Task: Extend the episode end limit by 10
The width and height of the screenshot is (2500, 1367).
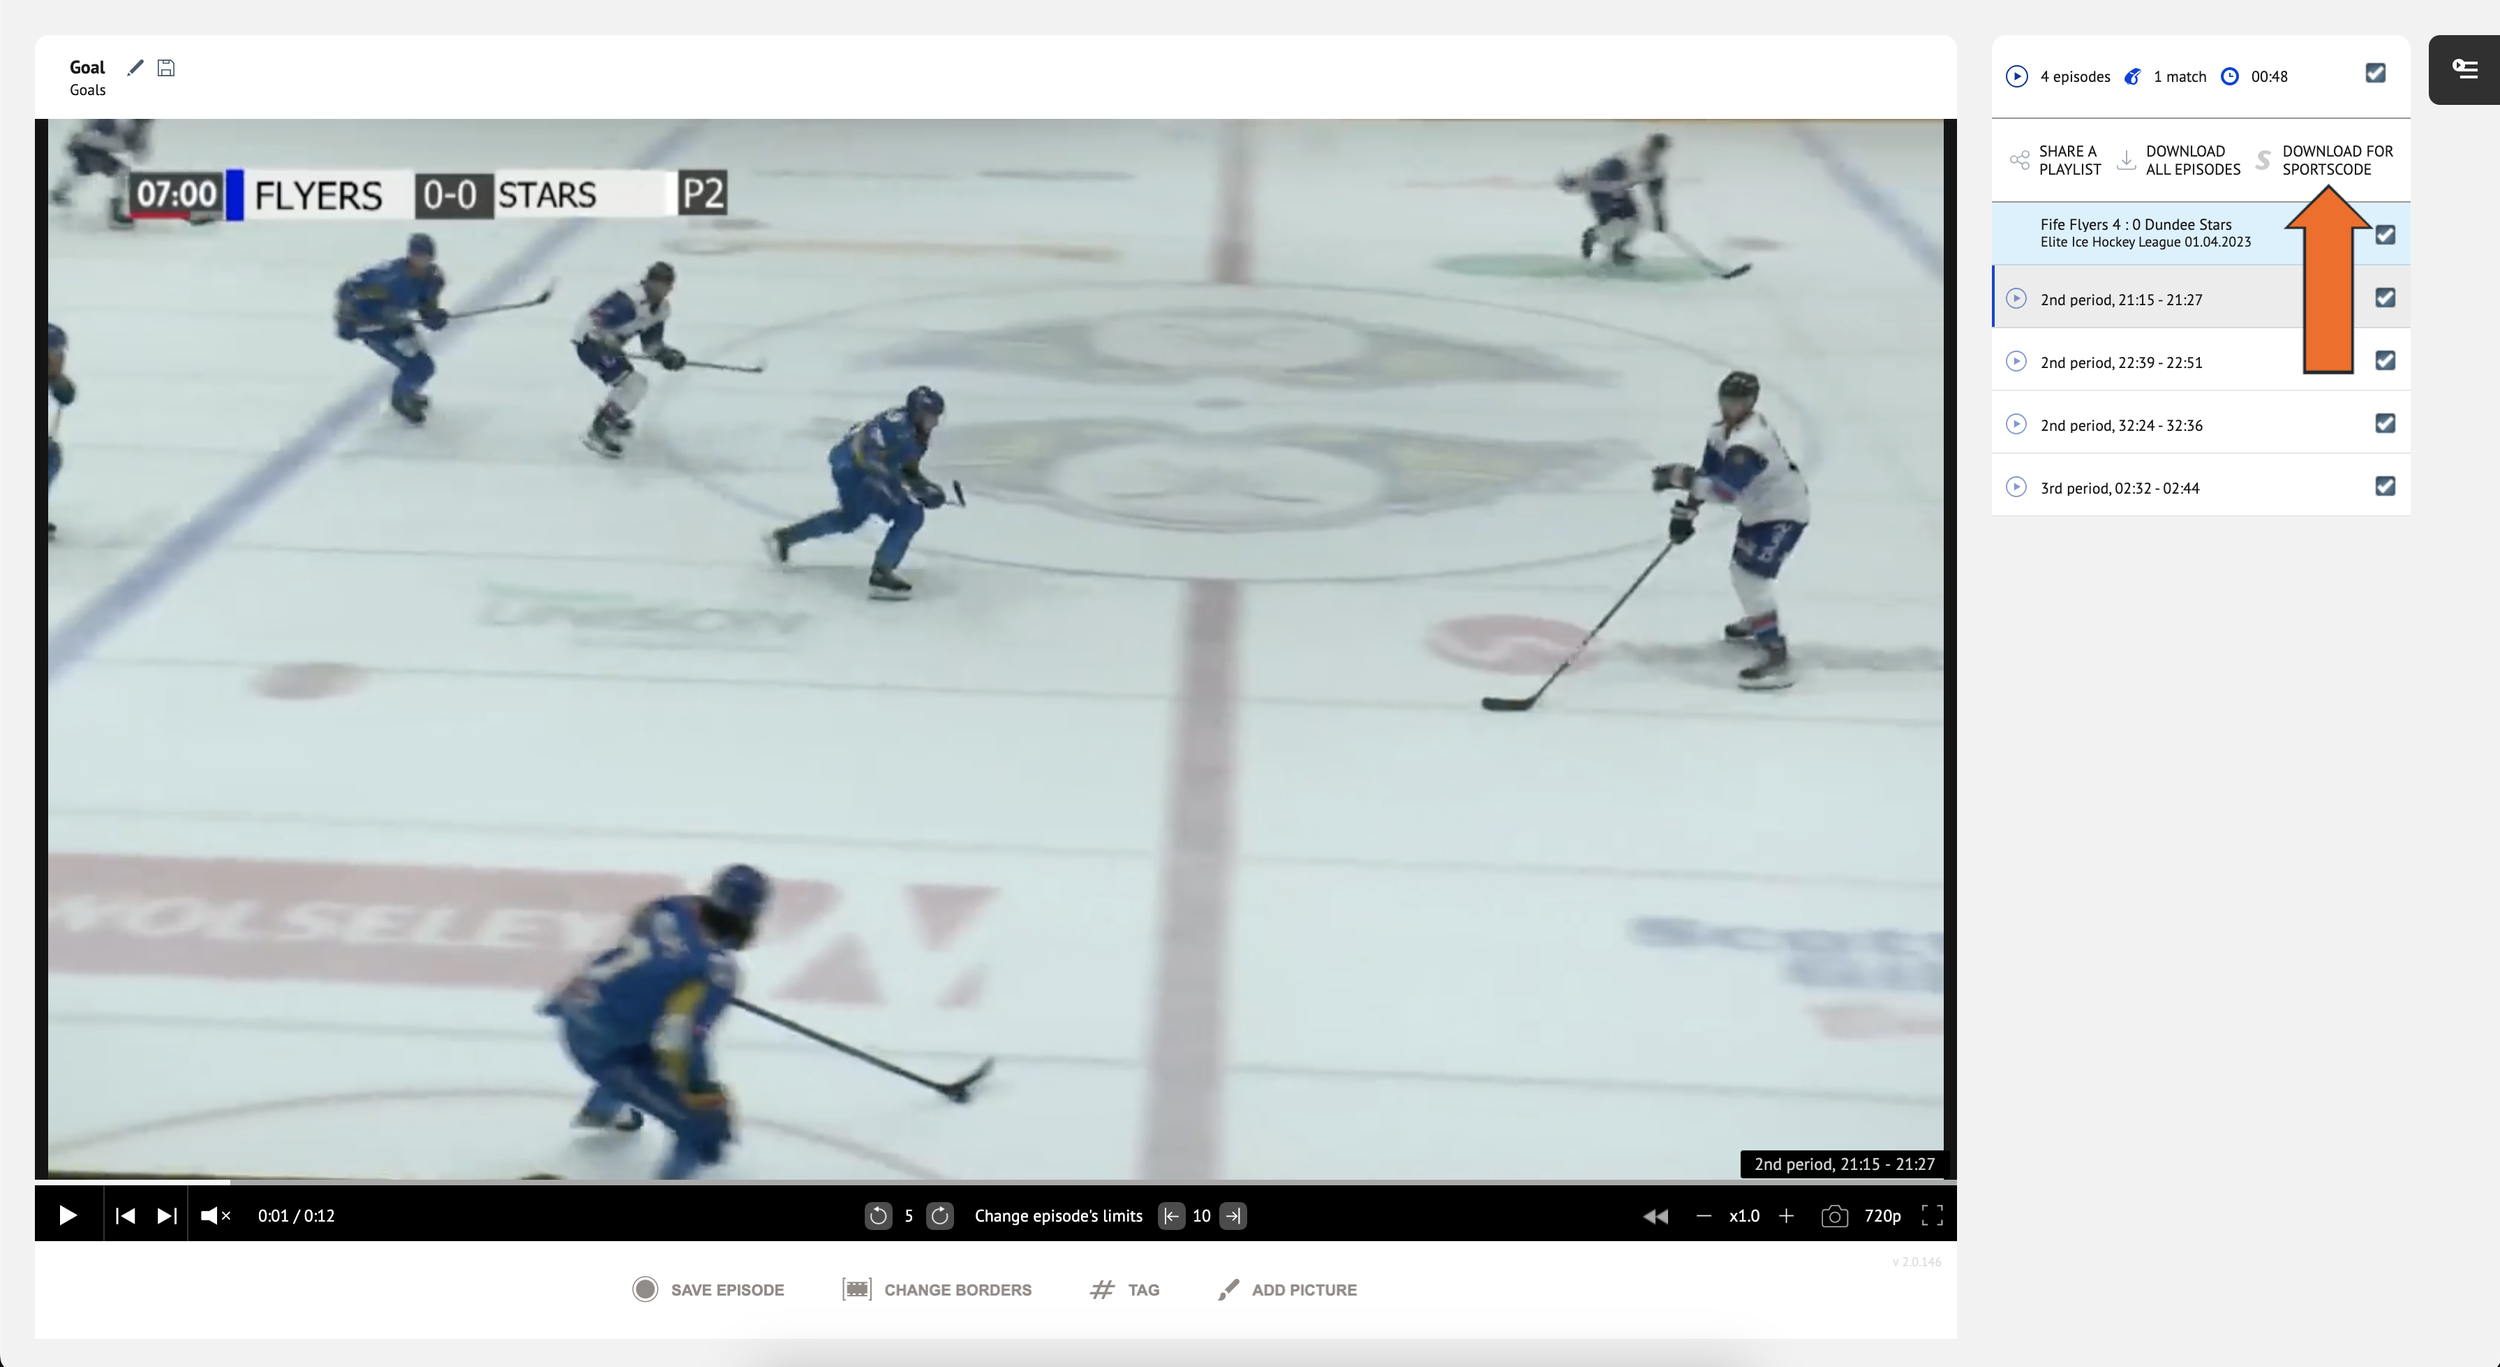Action: (x=1233, y=1216)
